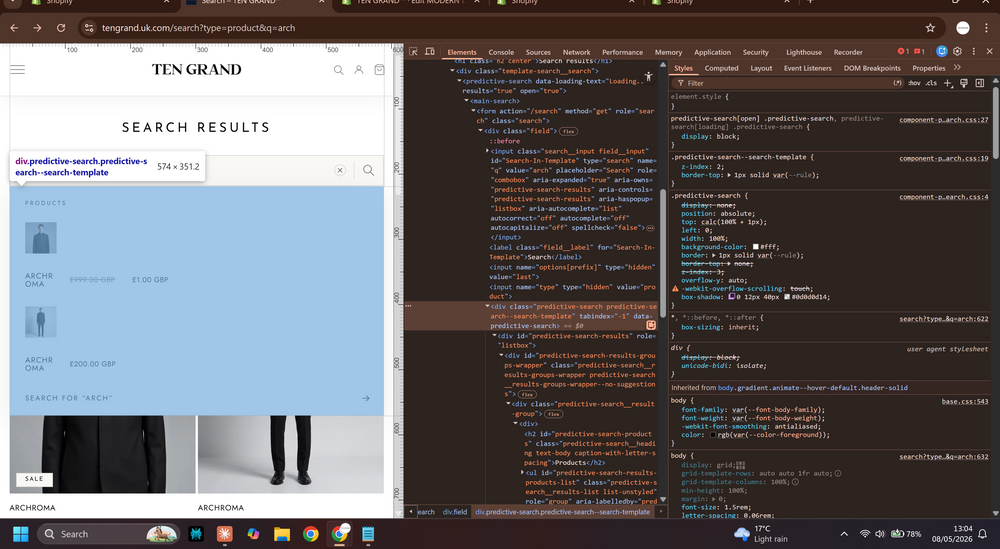The image size is (1000, 549).
Task: Go forward in Chrome
Action: pyautogui.click(x=37, y=28)
